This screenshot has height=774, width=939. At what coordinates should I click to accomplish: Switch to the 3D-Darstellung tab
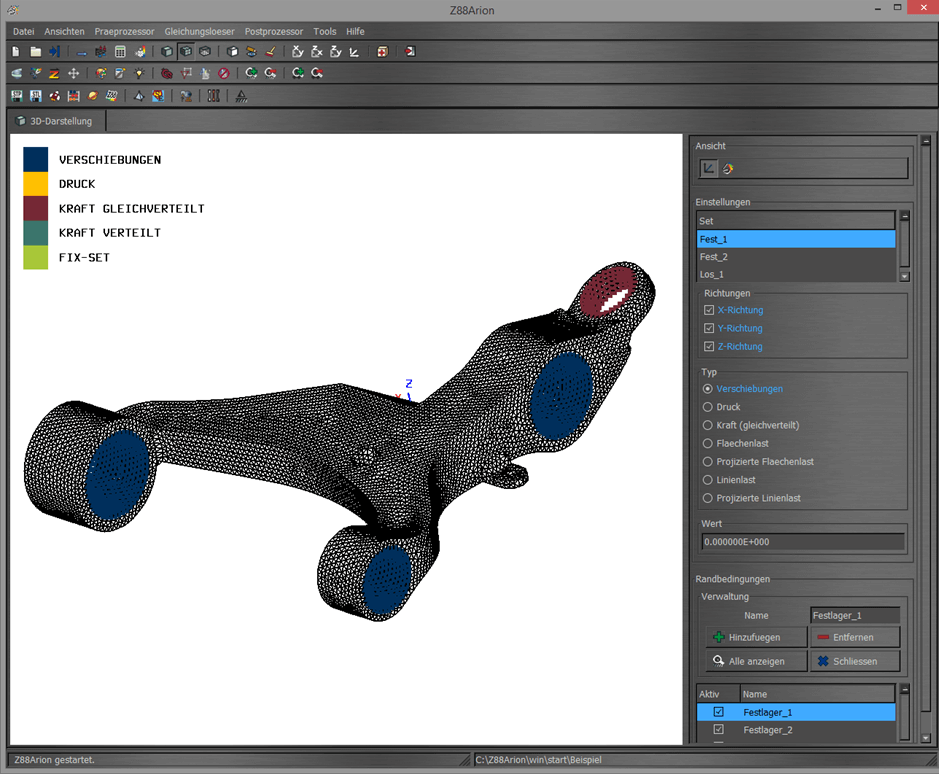[57, 119]
